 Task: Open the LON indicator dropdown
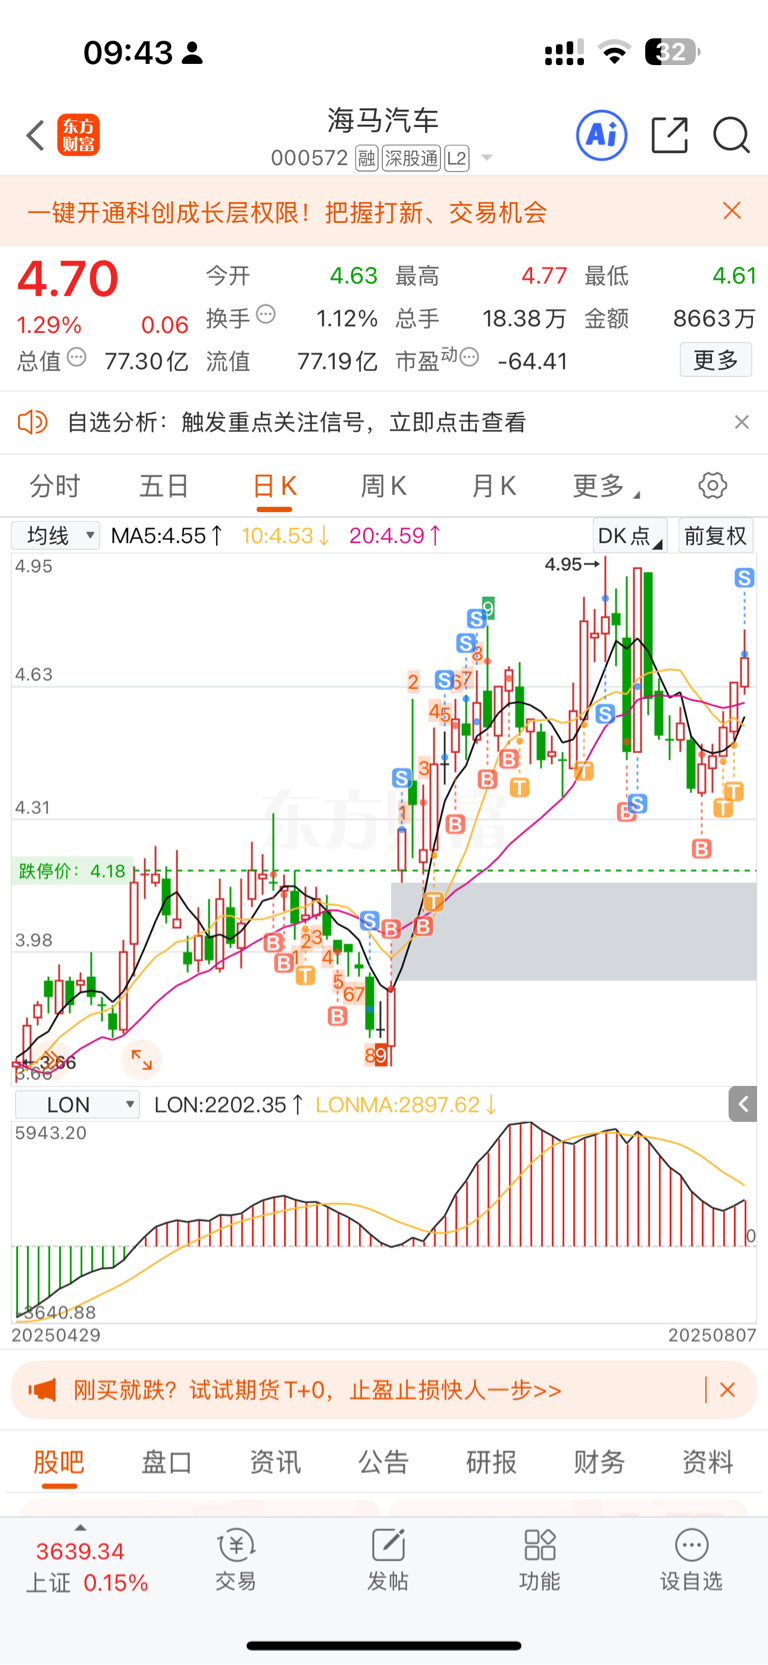77,1105
